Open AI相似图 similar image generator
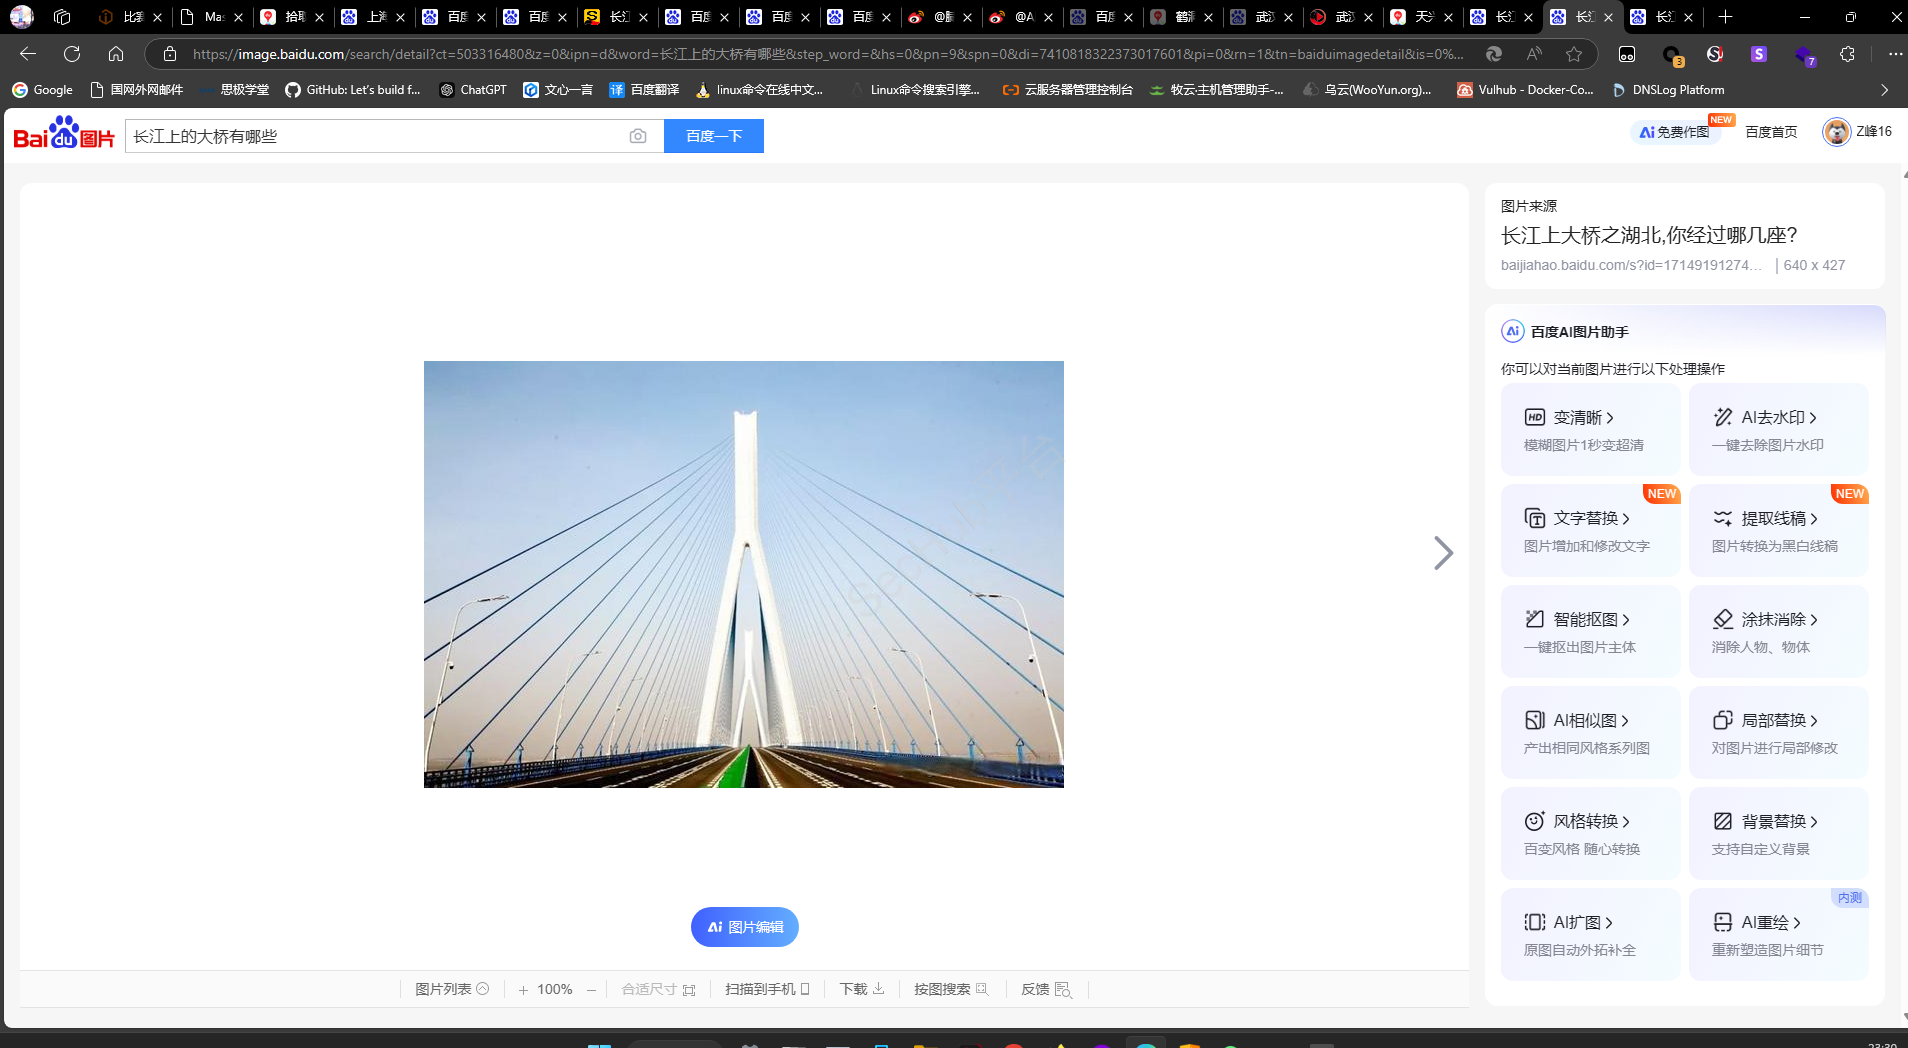This screenshot has height=1048, width=1908. 1590,732
